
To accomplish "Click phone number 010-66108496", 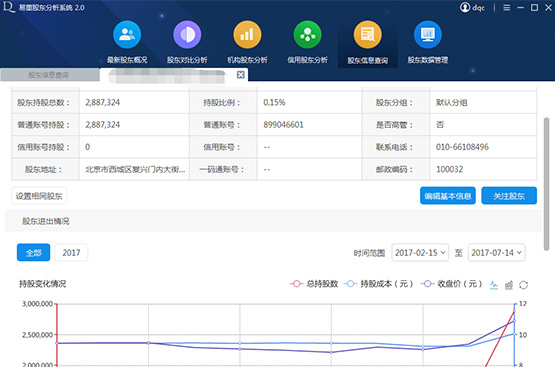I will coord(462,147).
